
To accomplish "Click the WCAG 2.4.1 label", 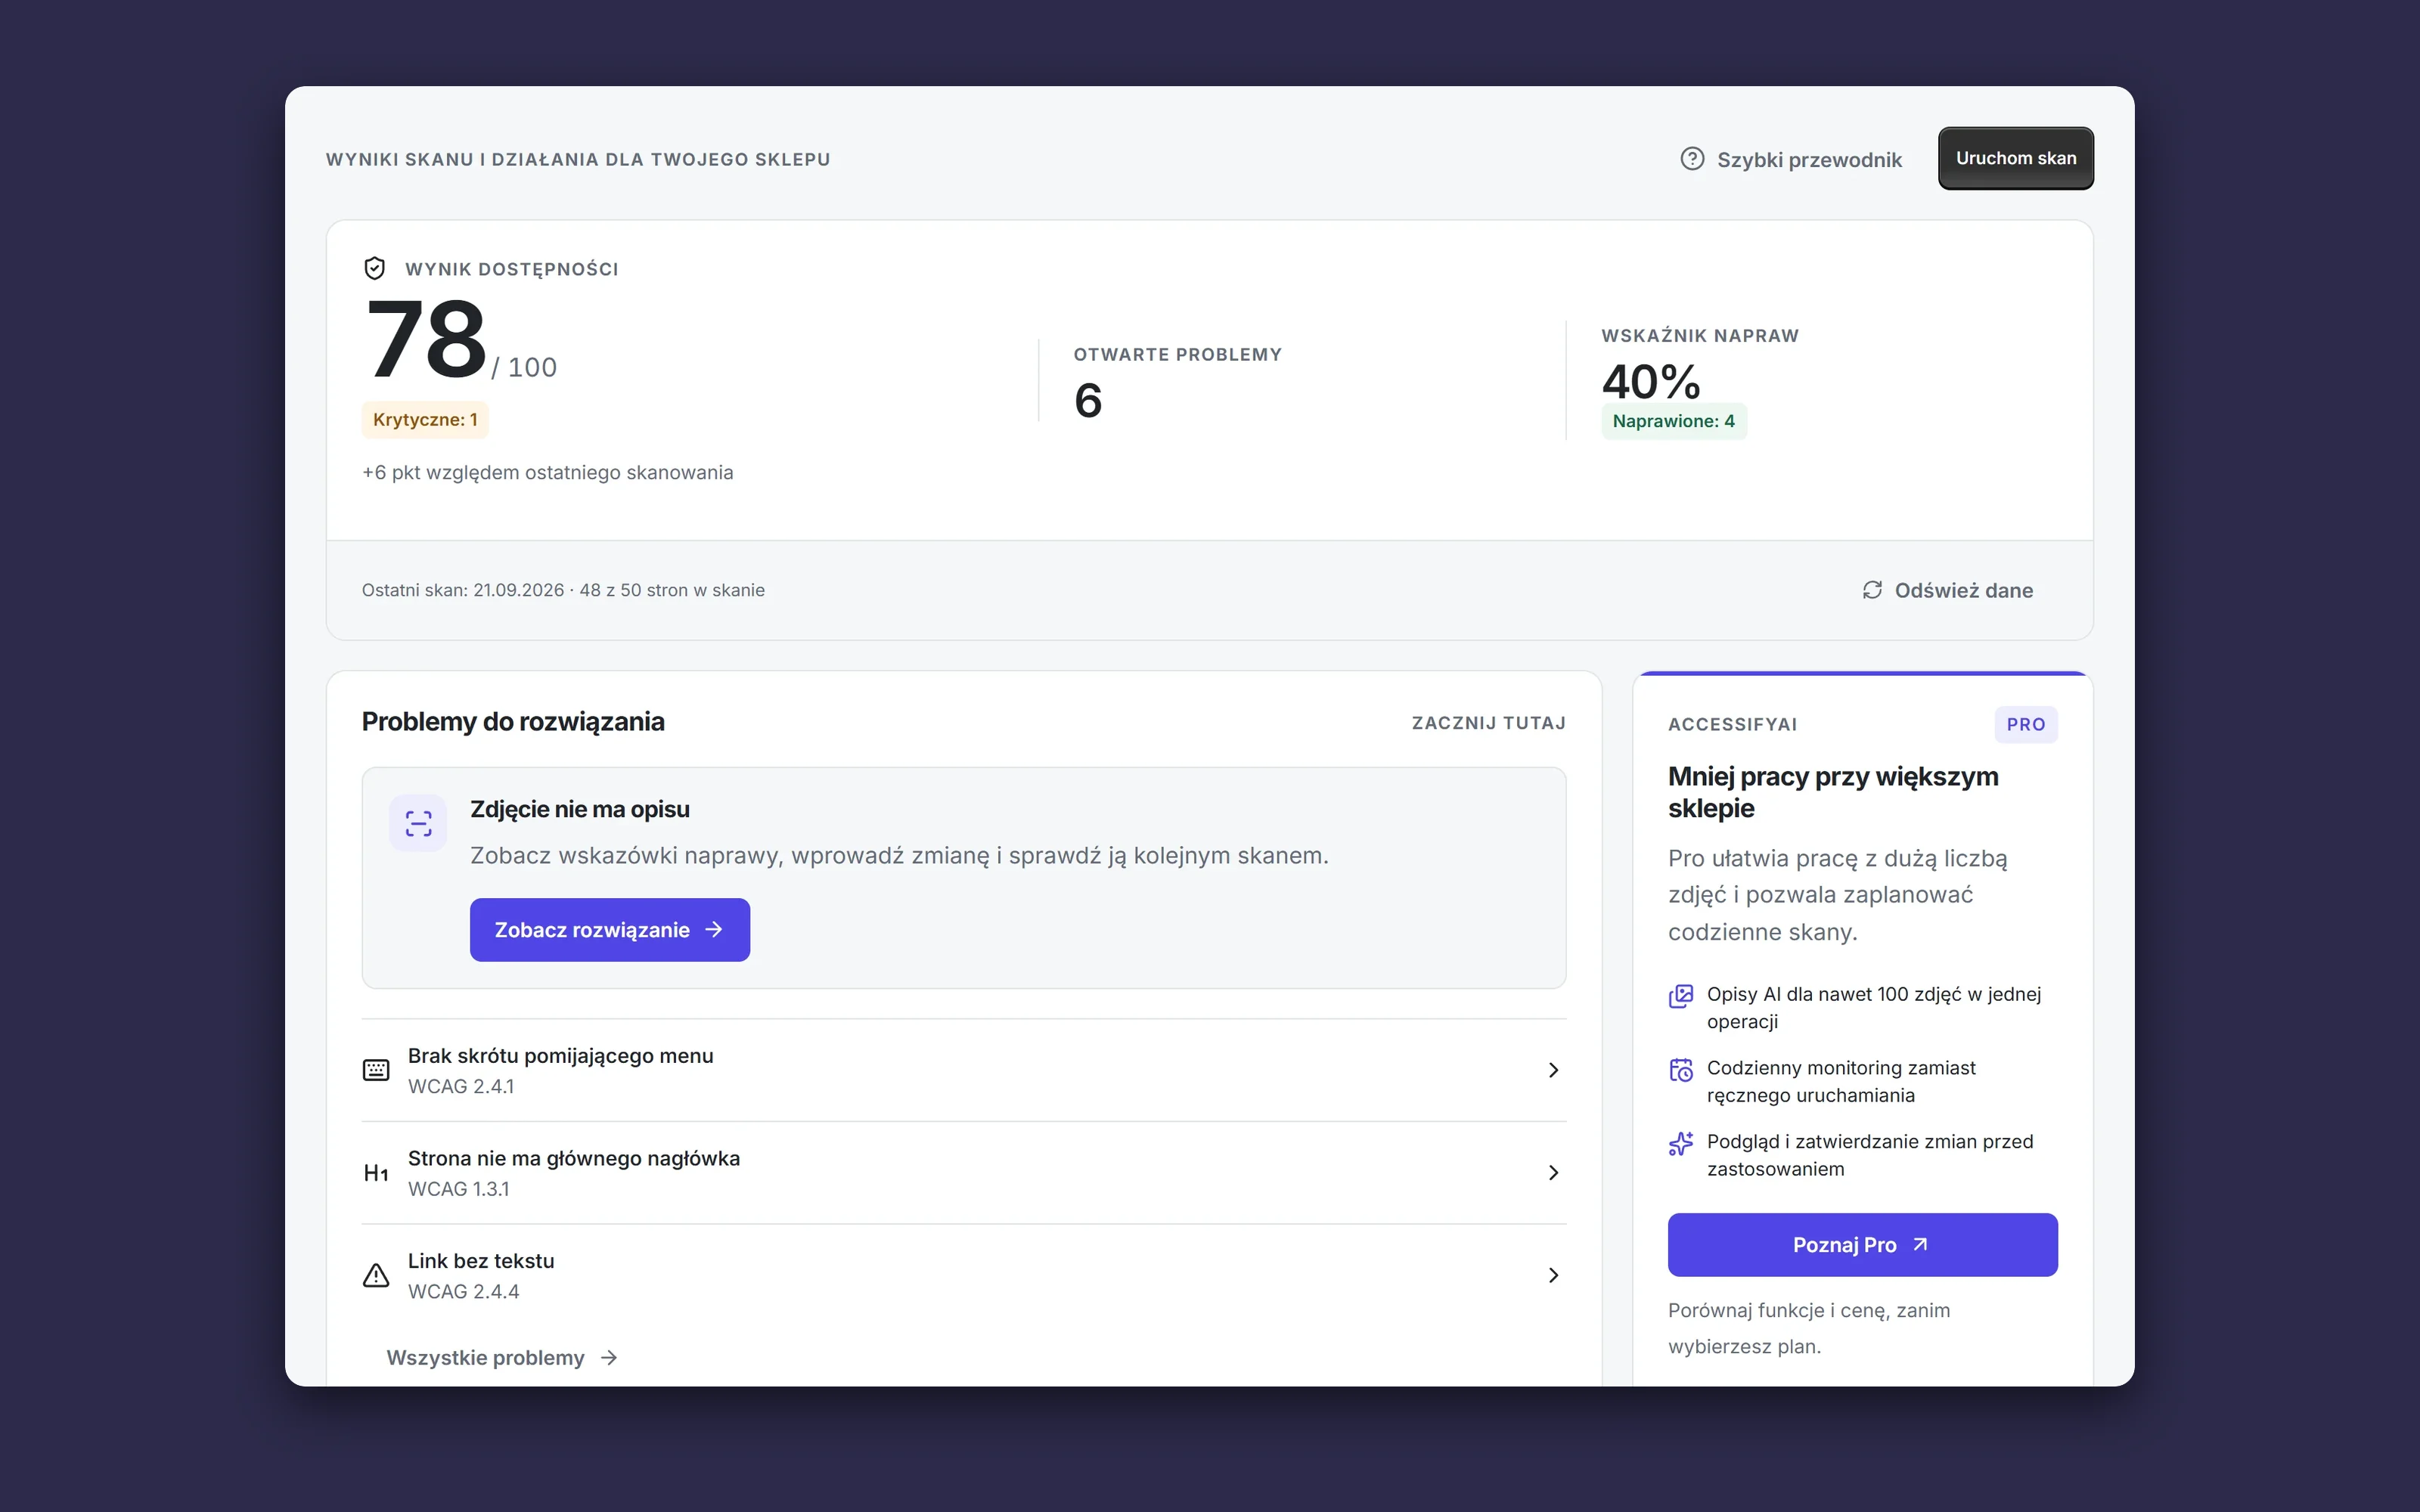I will click(461, 1086).
